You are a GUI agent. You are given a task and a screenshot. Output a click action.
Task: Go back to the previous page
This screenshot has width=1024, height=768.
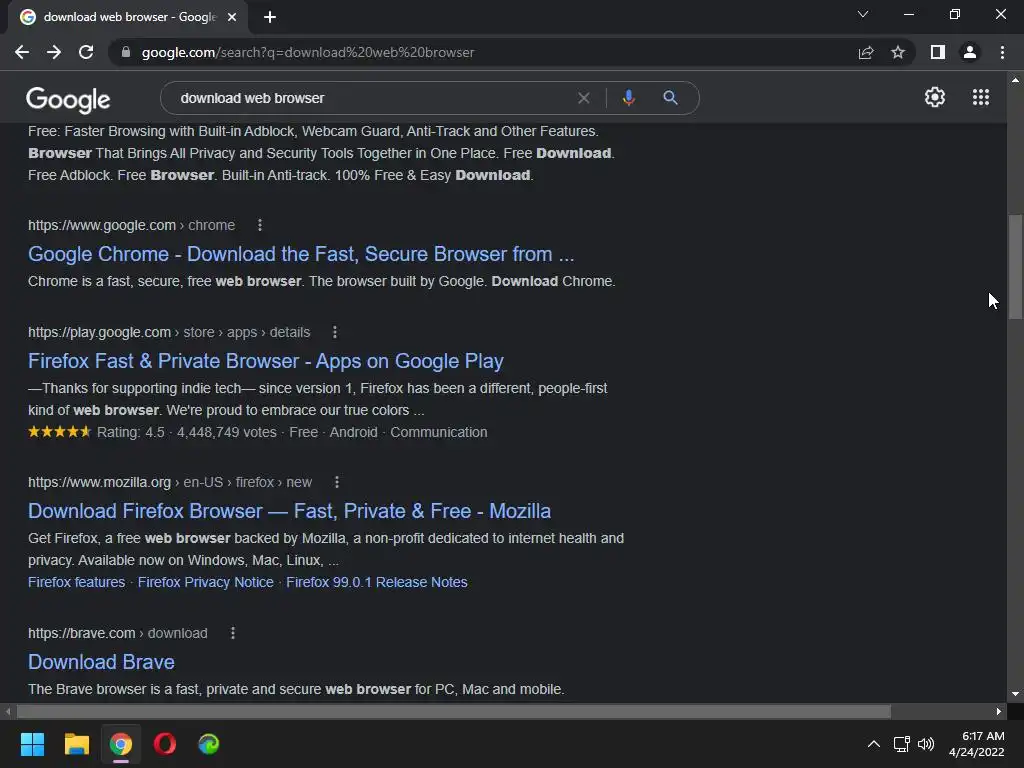[x=22, y=52]
